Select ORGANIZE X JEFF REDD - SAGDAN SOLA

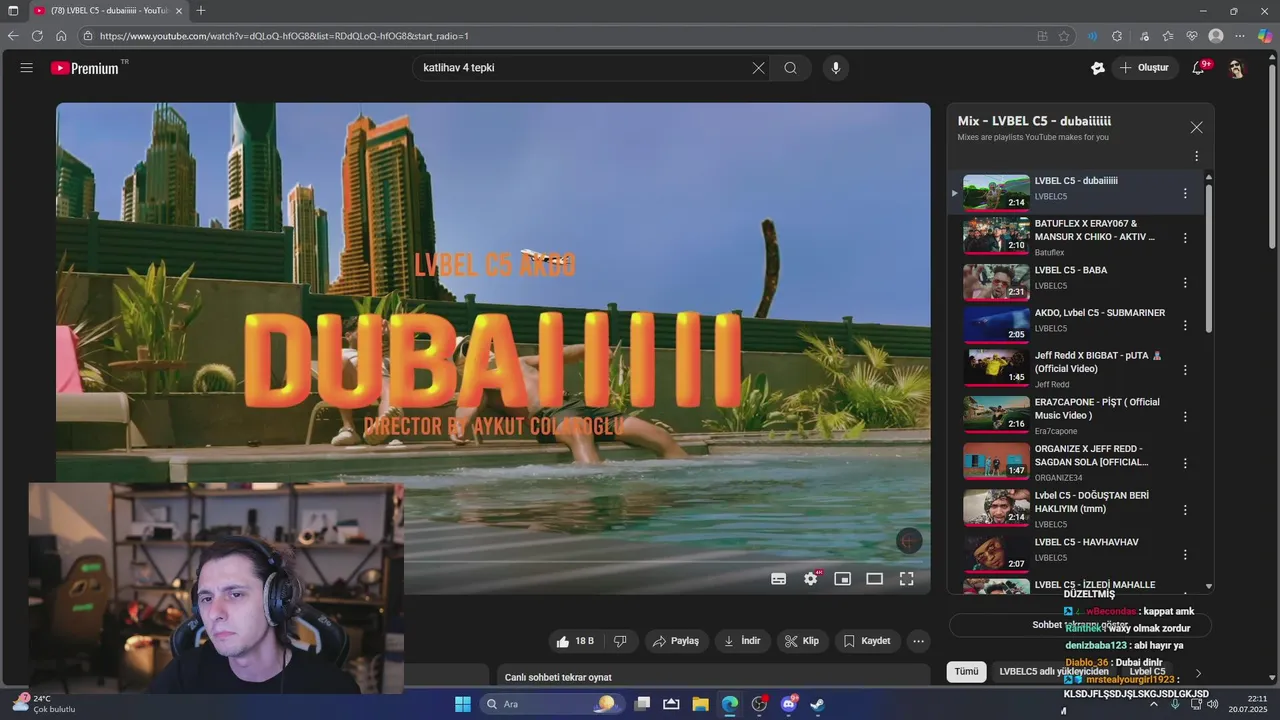tap(1091, 455)
